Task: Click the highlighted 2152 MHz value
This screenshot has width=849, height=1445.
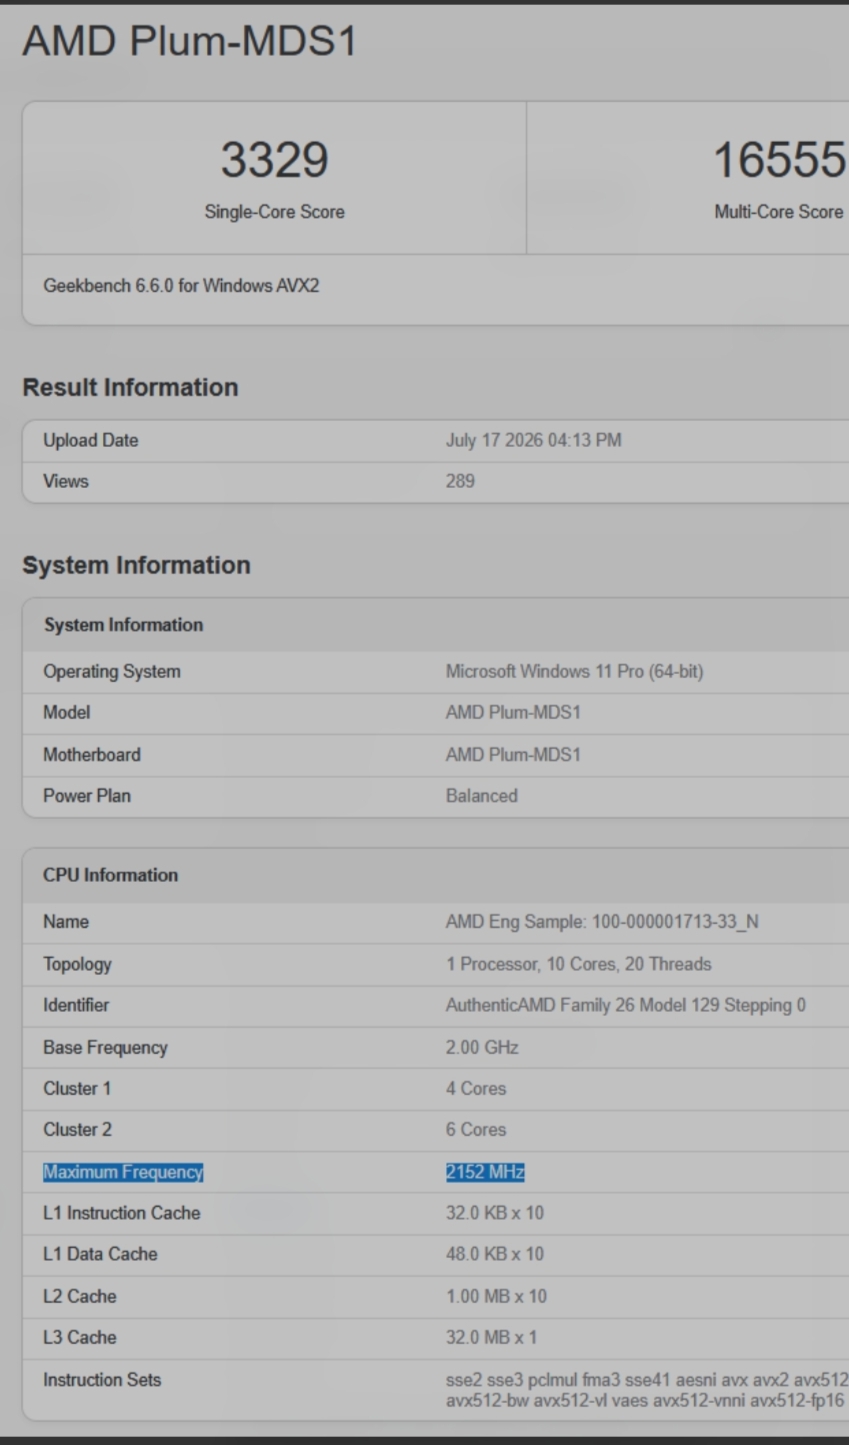Action: [x=485, y=1171]
